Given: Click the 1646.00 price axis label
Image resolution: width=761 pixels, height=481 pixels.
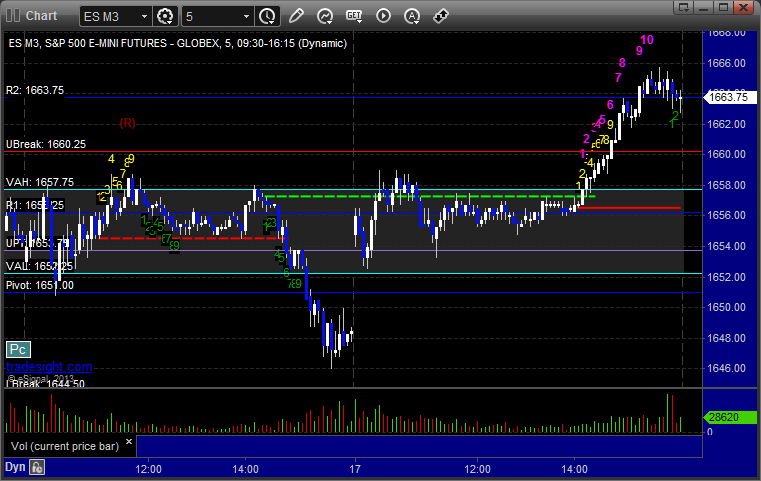Looking at the screenshot, I should [x=726, y=368].
